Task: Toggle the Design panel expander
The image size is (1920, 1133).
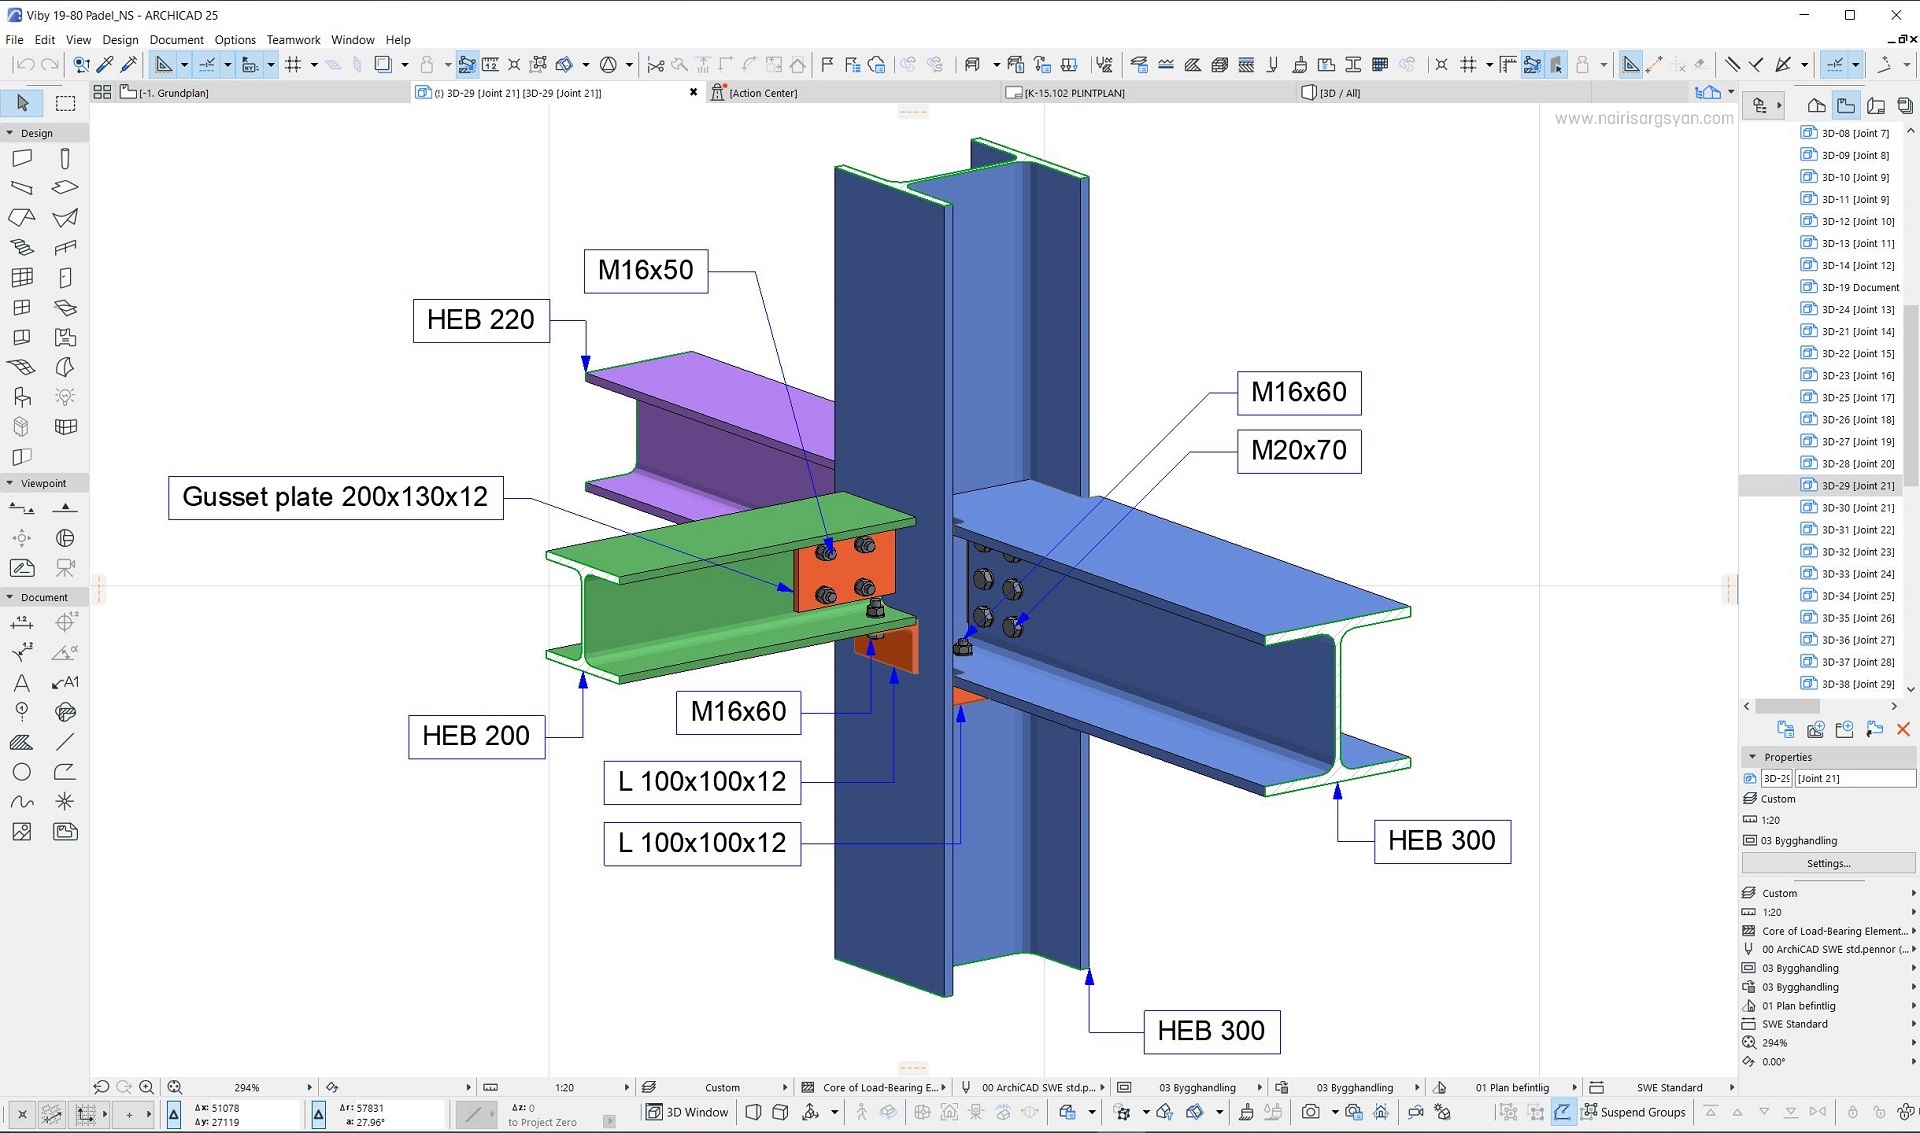Action: 11,132
